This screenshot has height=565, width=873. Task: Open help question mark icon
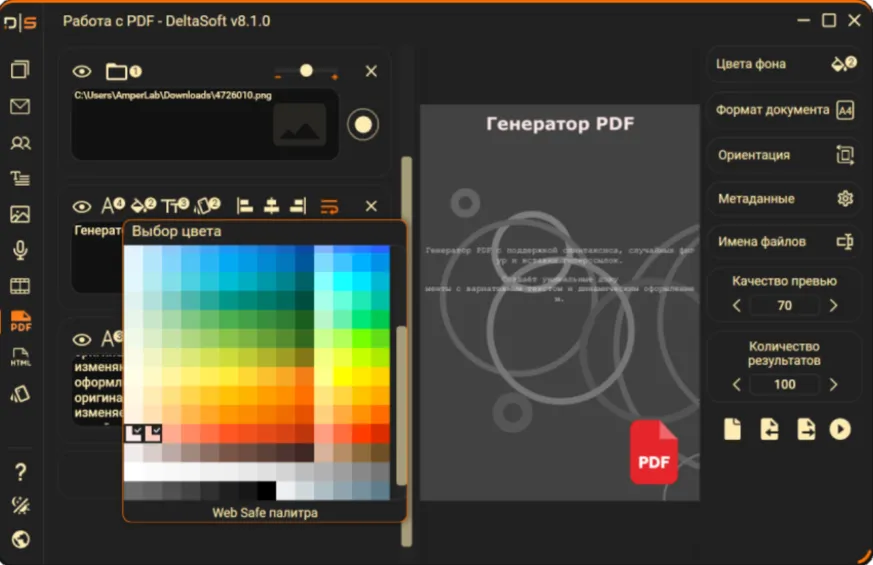point(20,472)
